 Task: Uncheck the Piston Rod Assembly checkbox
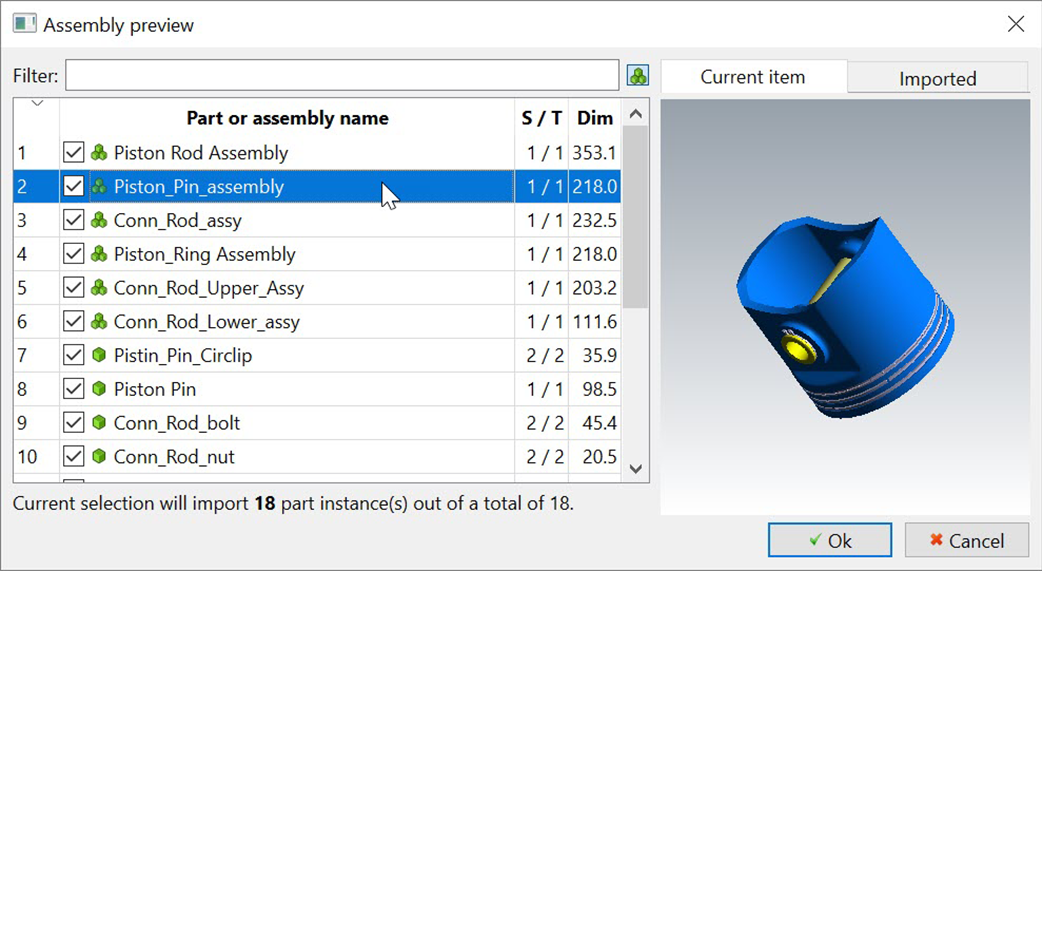tap(74, 153)
